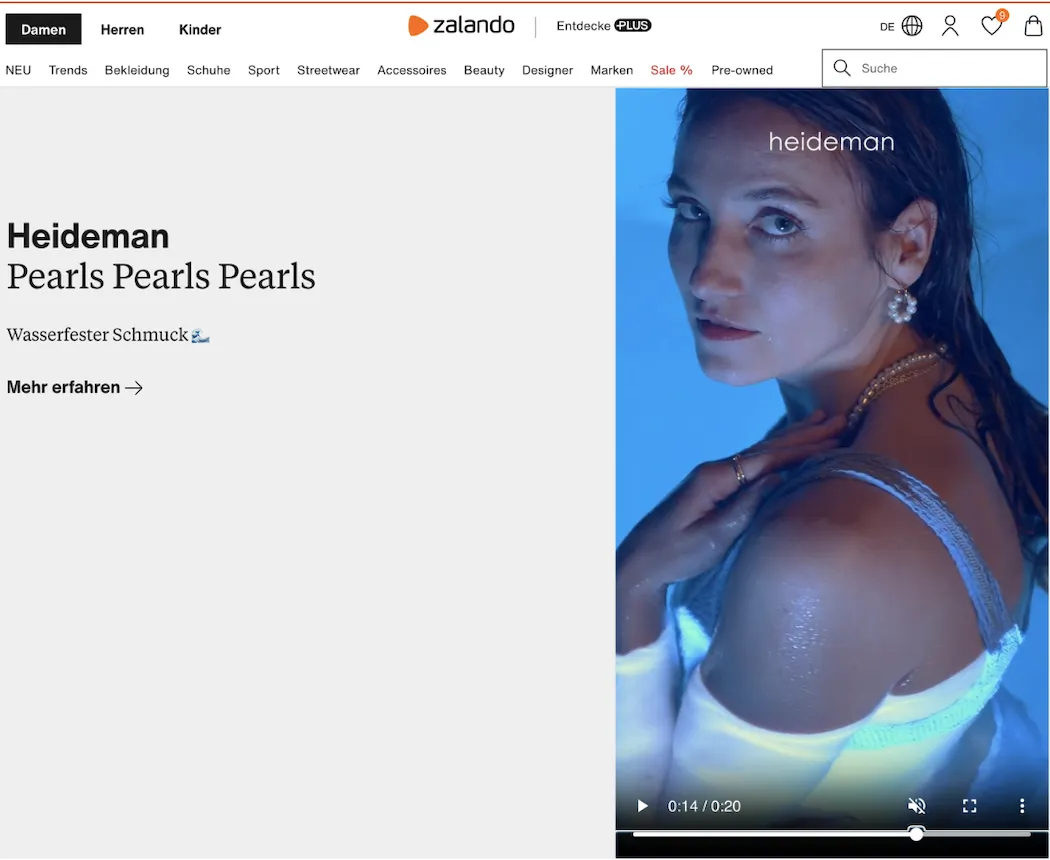Click the search magnifier icon

pos(842,68)
